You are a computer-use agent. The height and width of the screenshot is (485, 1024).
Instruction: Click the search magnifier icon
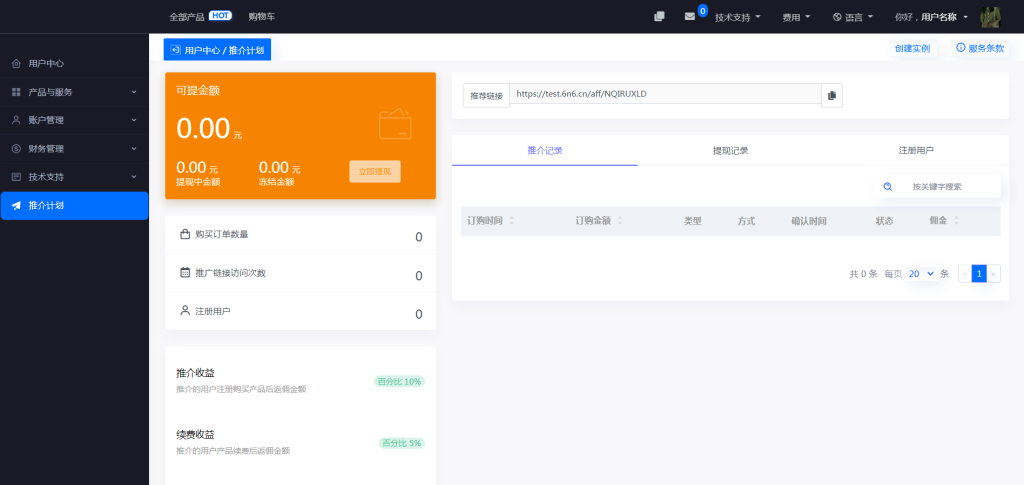tap(888, 187)
